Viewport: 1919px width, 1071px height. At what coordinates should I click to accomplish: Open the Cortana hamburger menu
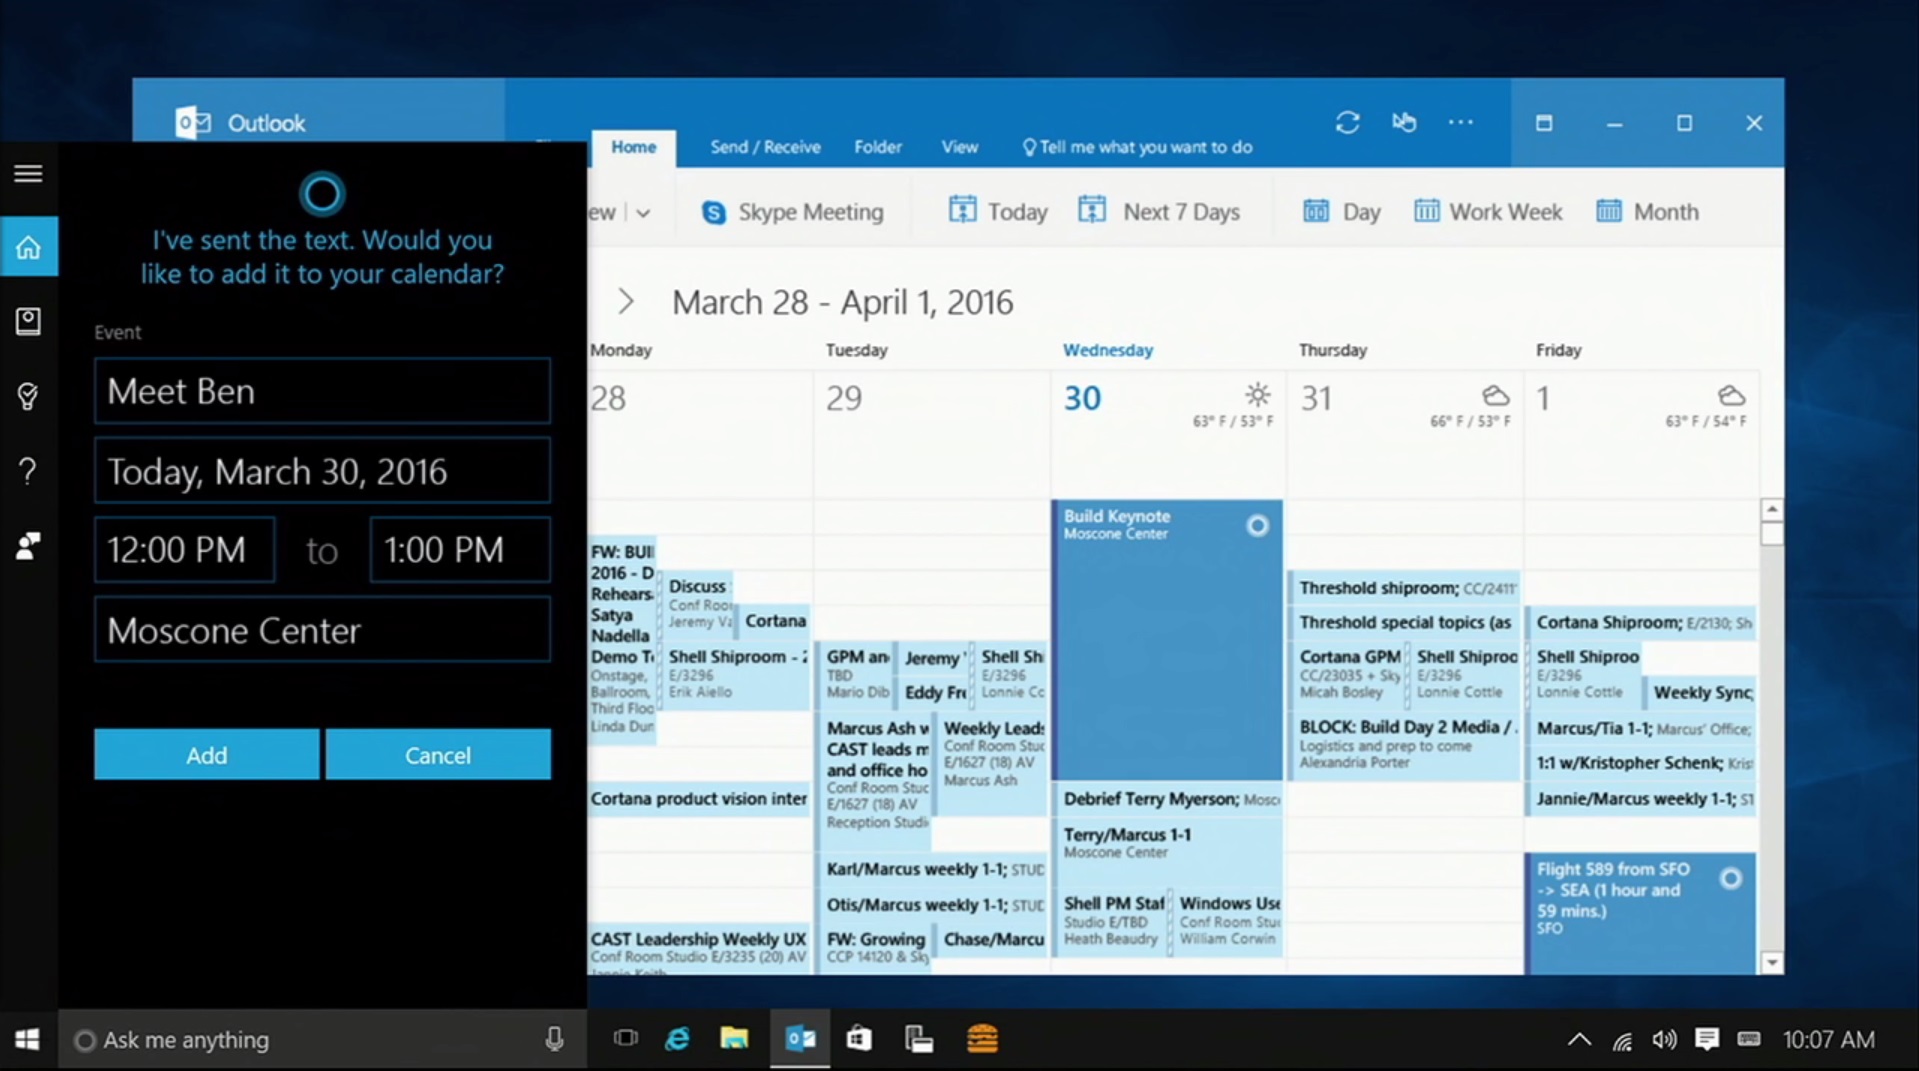(28, 174)
